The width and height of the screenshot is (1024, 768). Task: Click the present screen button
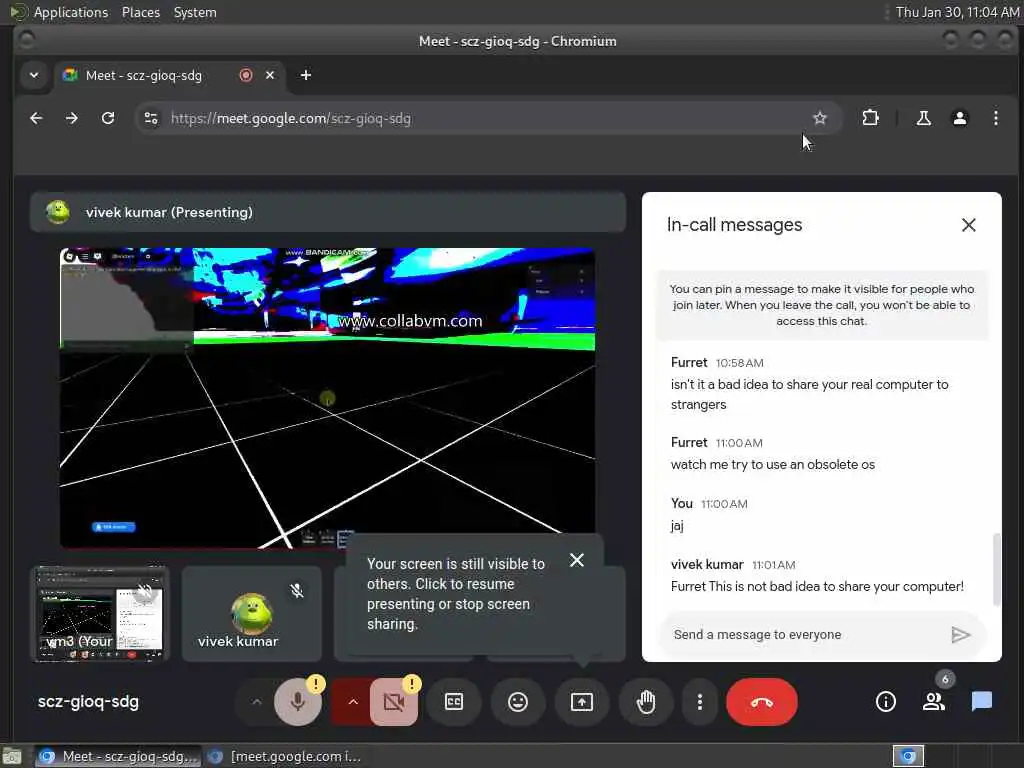pyautogui.click(x=582, y=702)
